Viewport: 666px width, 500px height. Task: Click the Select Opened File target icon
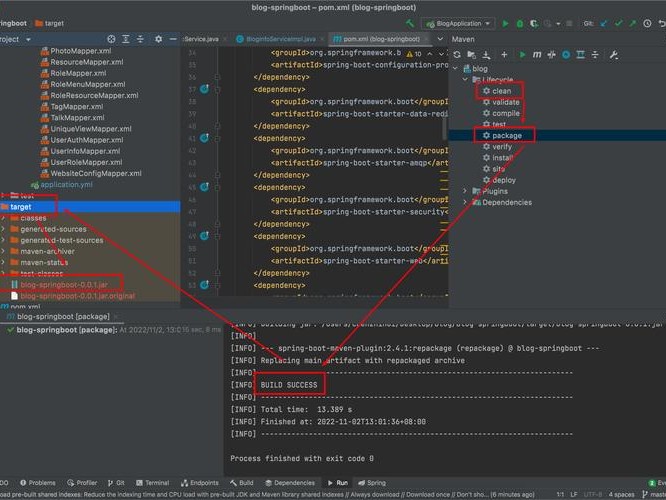[111, 39]
